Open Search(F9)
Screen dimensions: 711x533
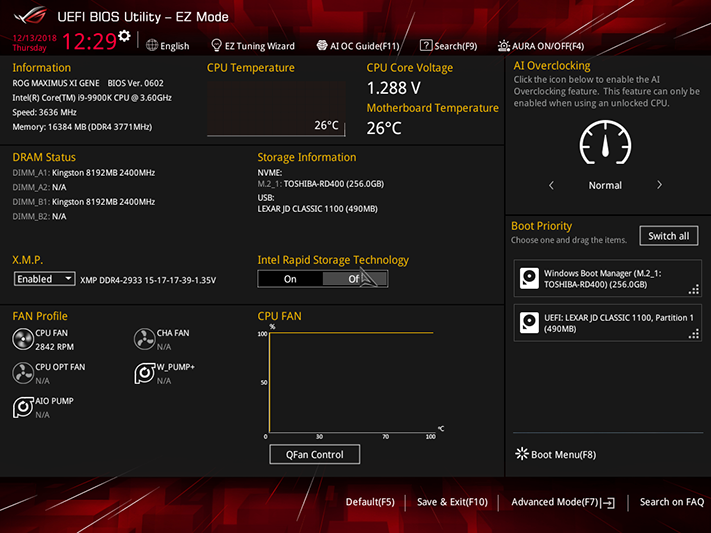pyautogui.click(x=448, y=46)
